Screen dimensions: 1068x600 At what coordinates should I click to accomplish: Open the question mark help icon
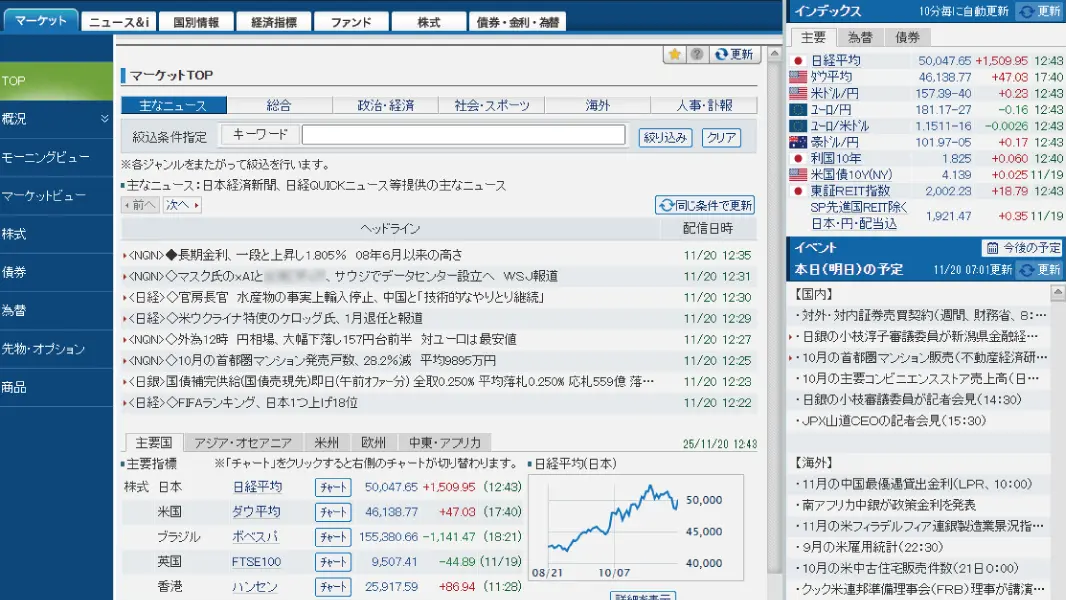coord(696,54)
